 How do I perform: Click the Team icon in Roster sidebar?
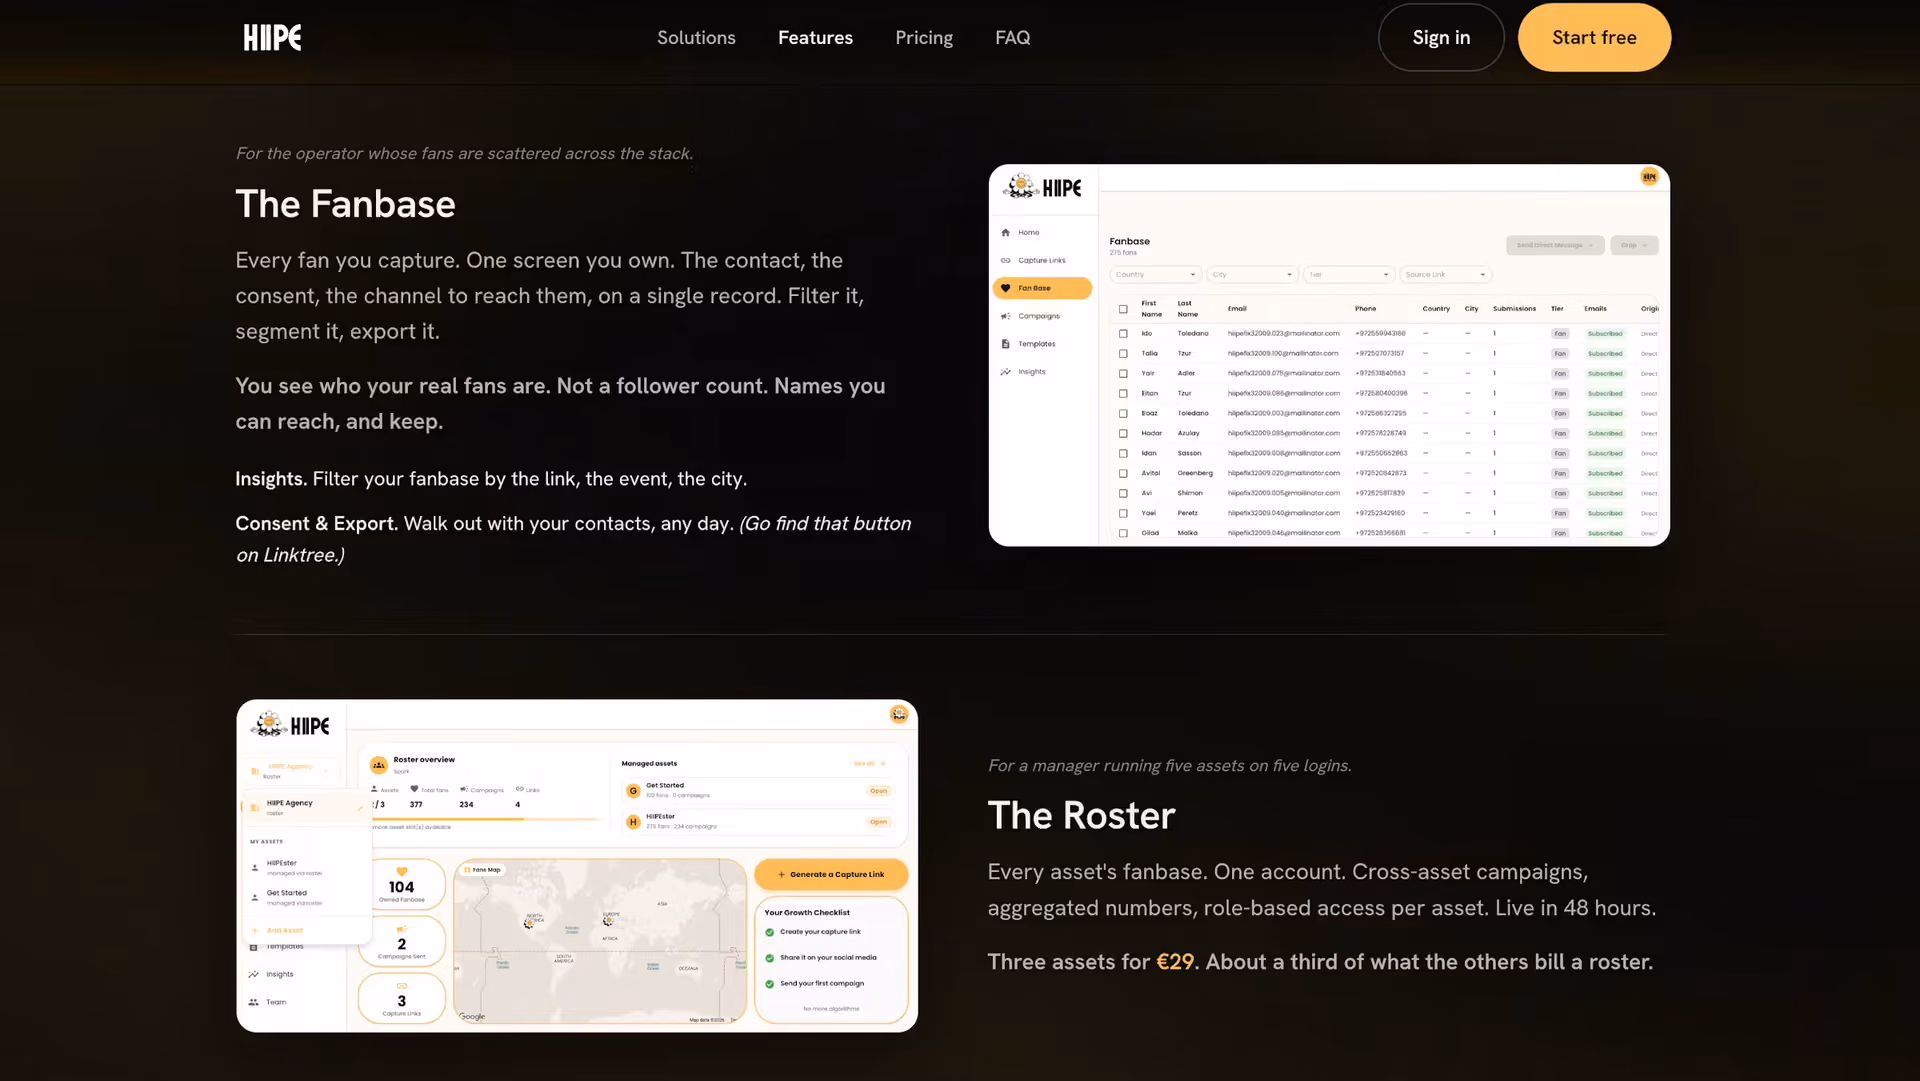[x=253, y=1002]
